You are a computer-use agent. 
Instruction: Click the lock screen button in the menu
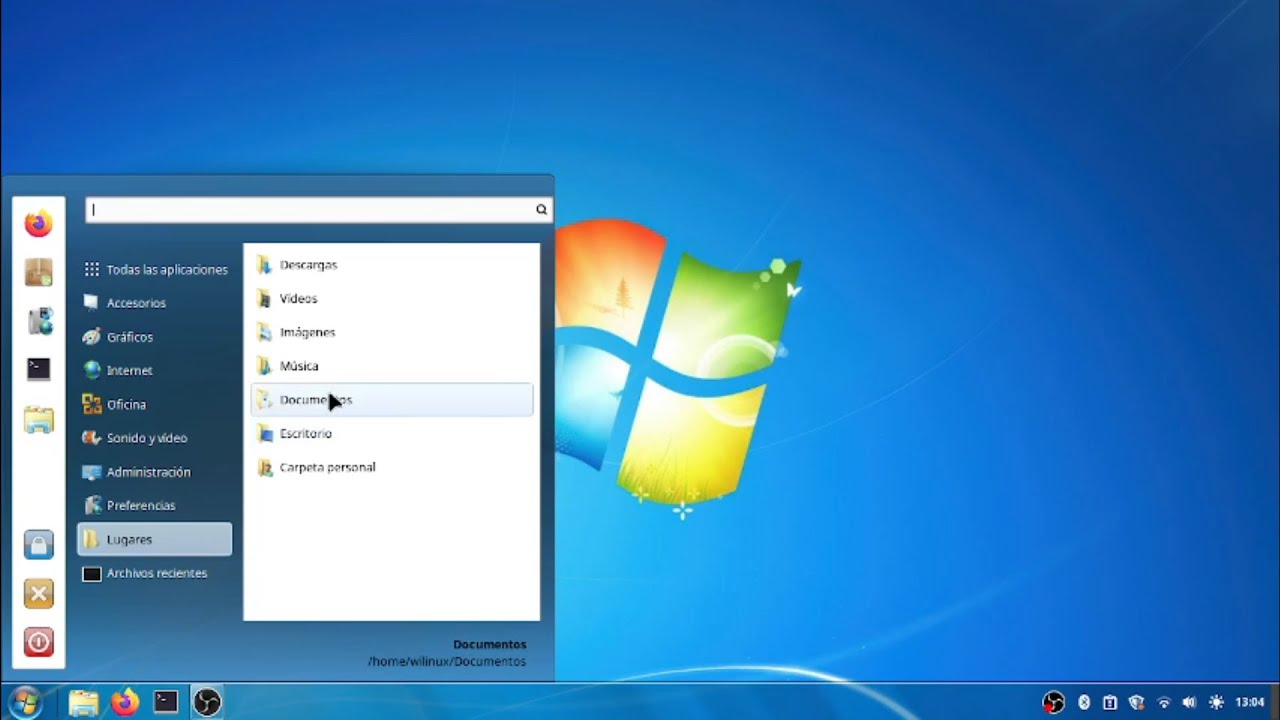[38, 545]
